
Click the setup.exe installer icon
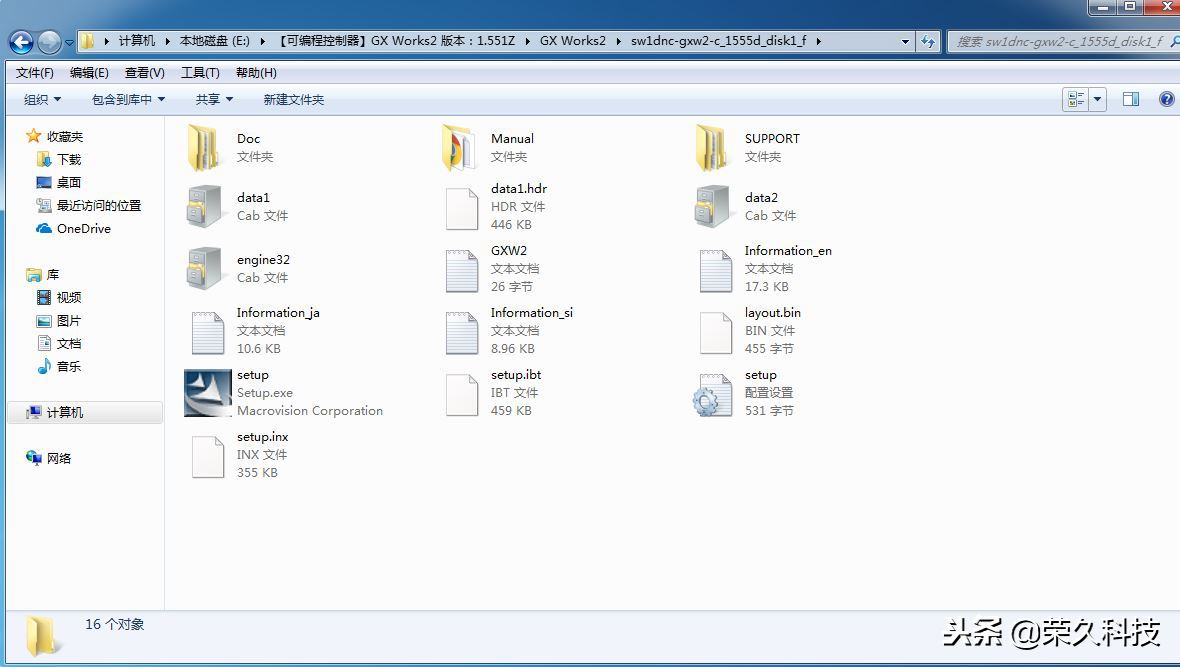(208, 393)
